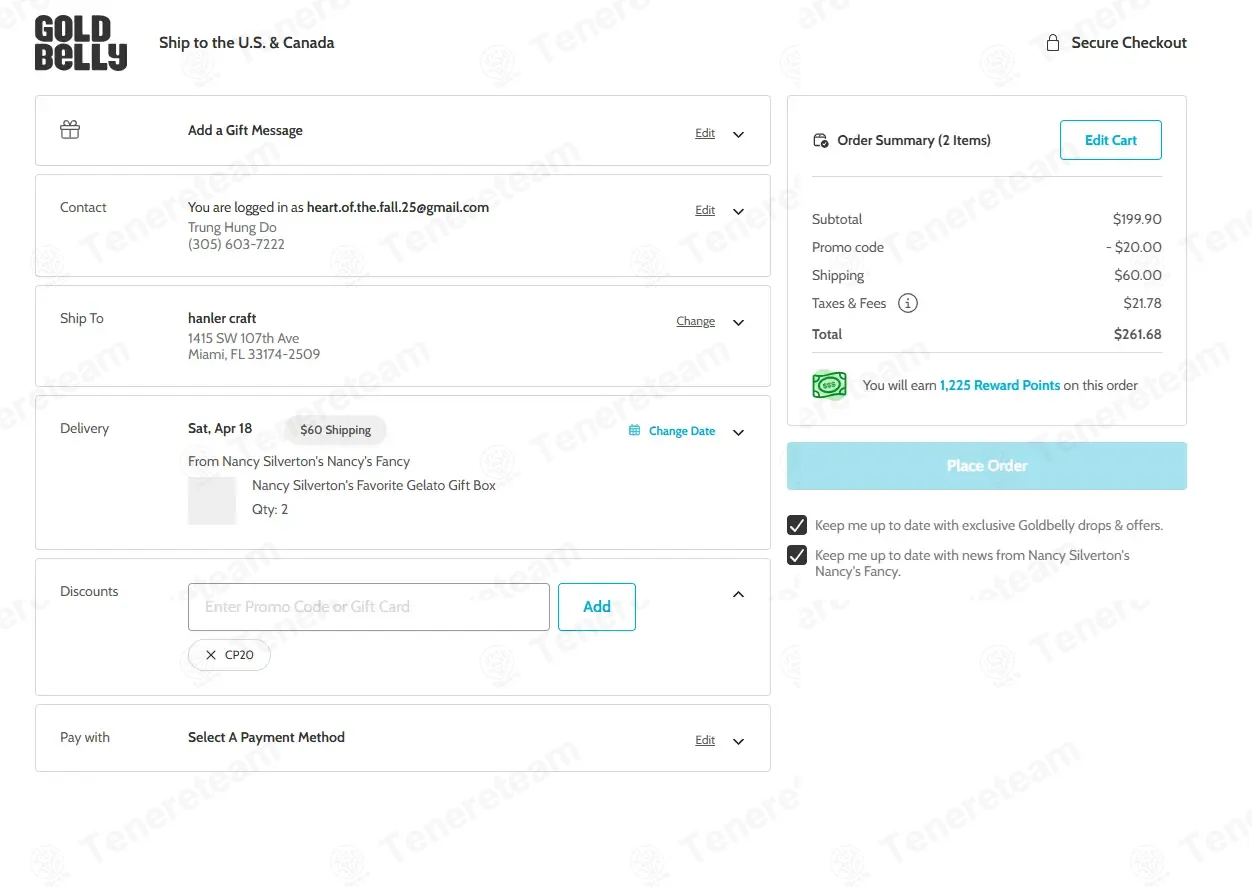Open the 1,225 Reward Points link
This screenshot has height=887, width=1252.
(1000, 385)
